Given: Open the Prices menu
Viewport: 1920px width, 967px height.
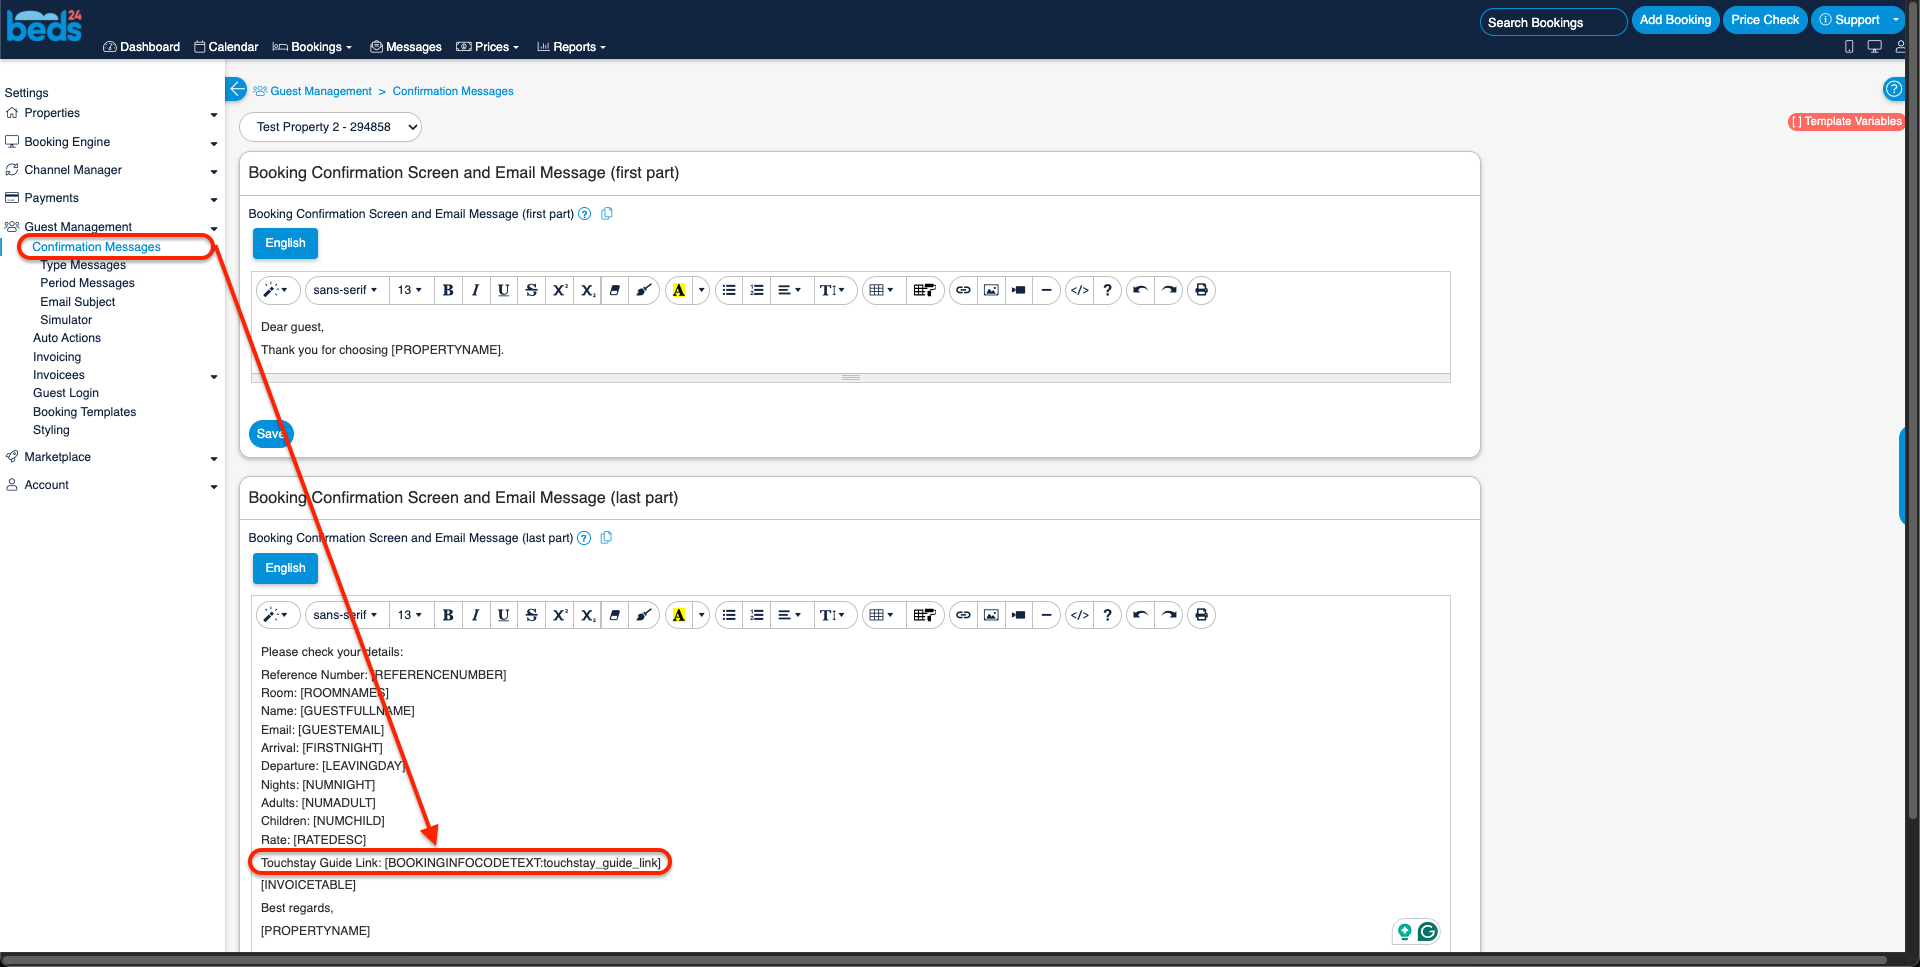Looking at the screenshot, I should tap(488, 47).
